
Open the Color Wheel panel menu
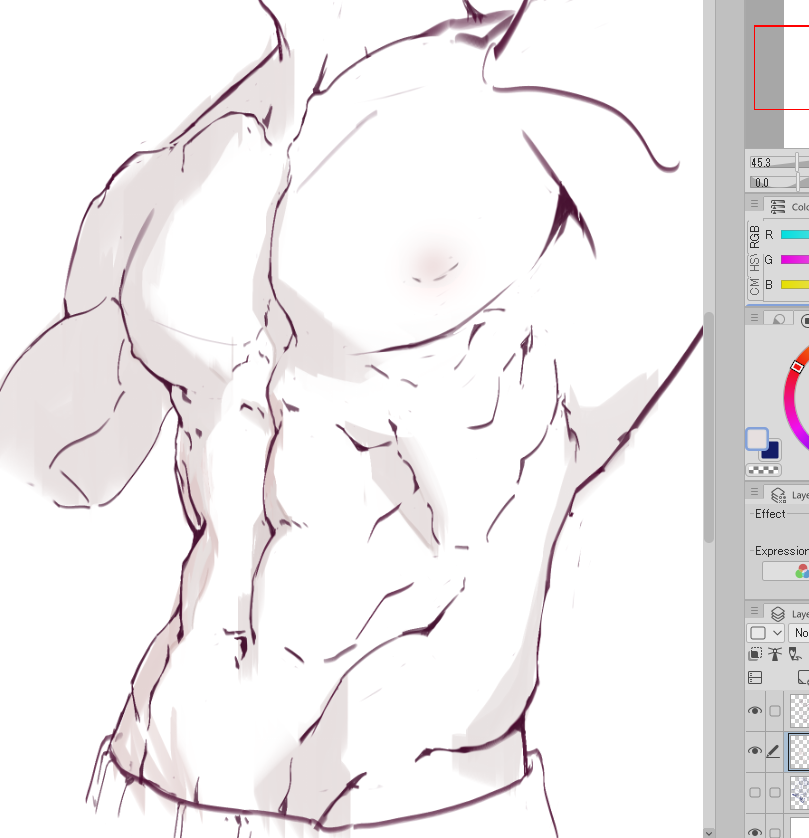pos(754,318)
